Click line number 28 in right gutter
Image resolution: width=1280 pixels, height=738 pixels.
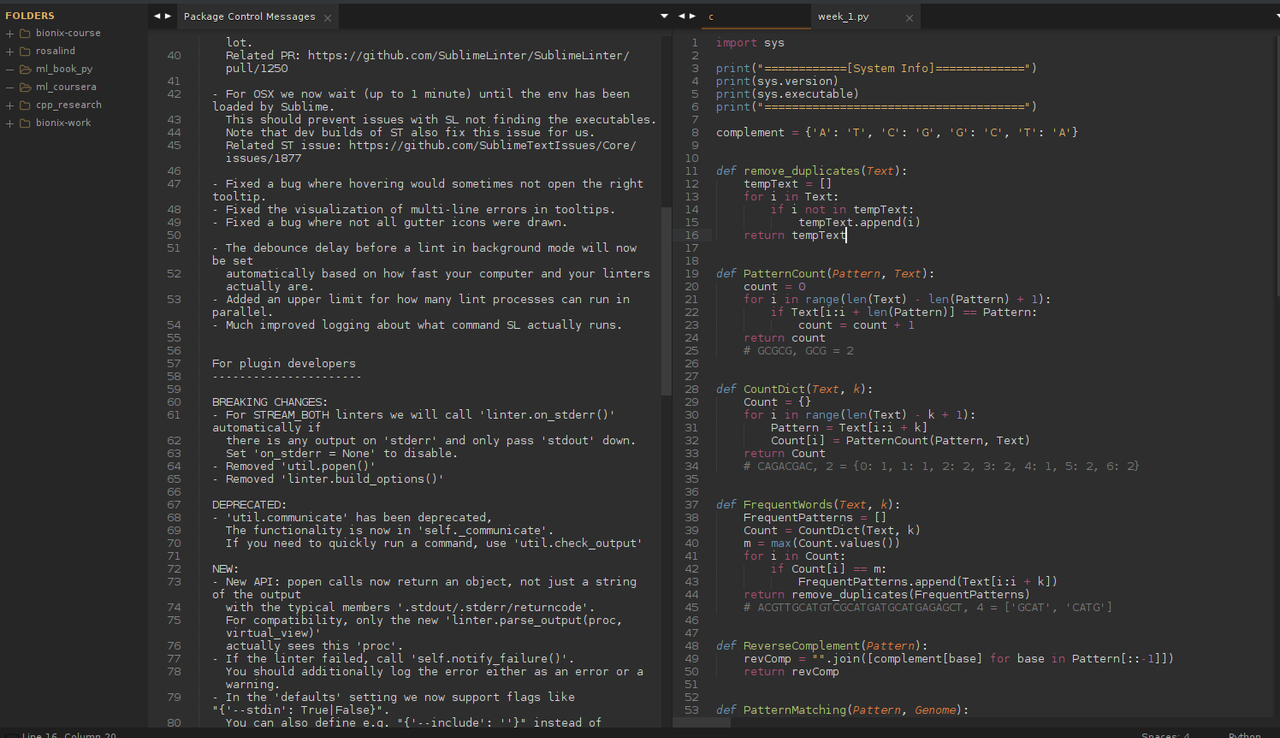click(x=691, y=389)
